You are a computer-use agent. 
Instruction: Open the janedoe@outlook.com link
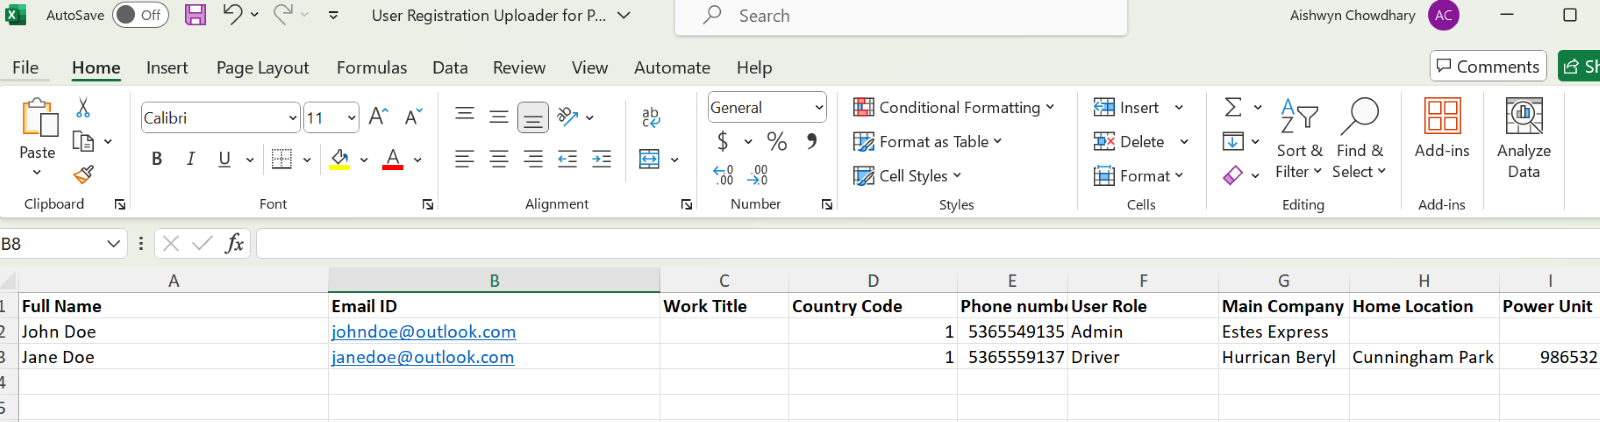click(x=422, y=357)
